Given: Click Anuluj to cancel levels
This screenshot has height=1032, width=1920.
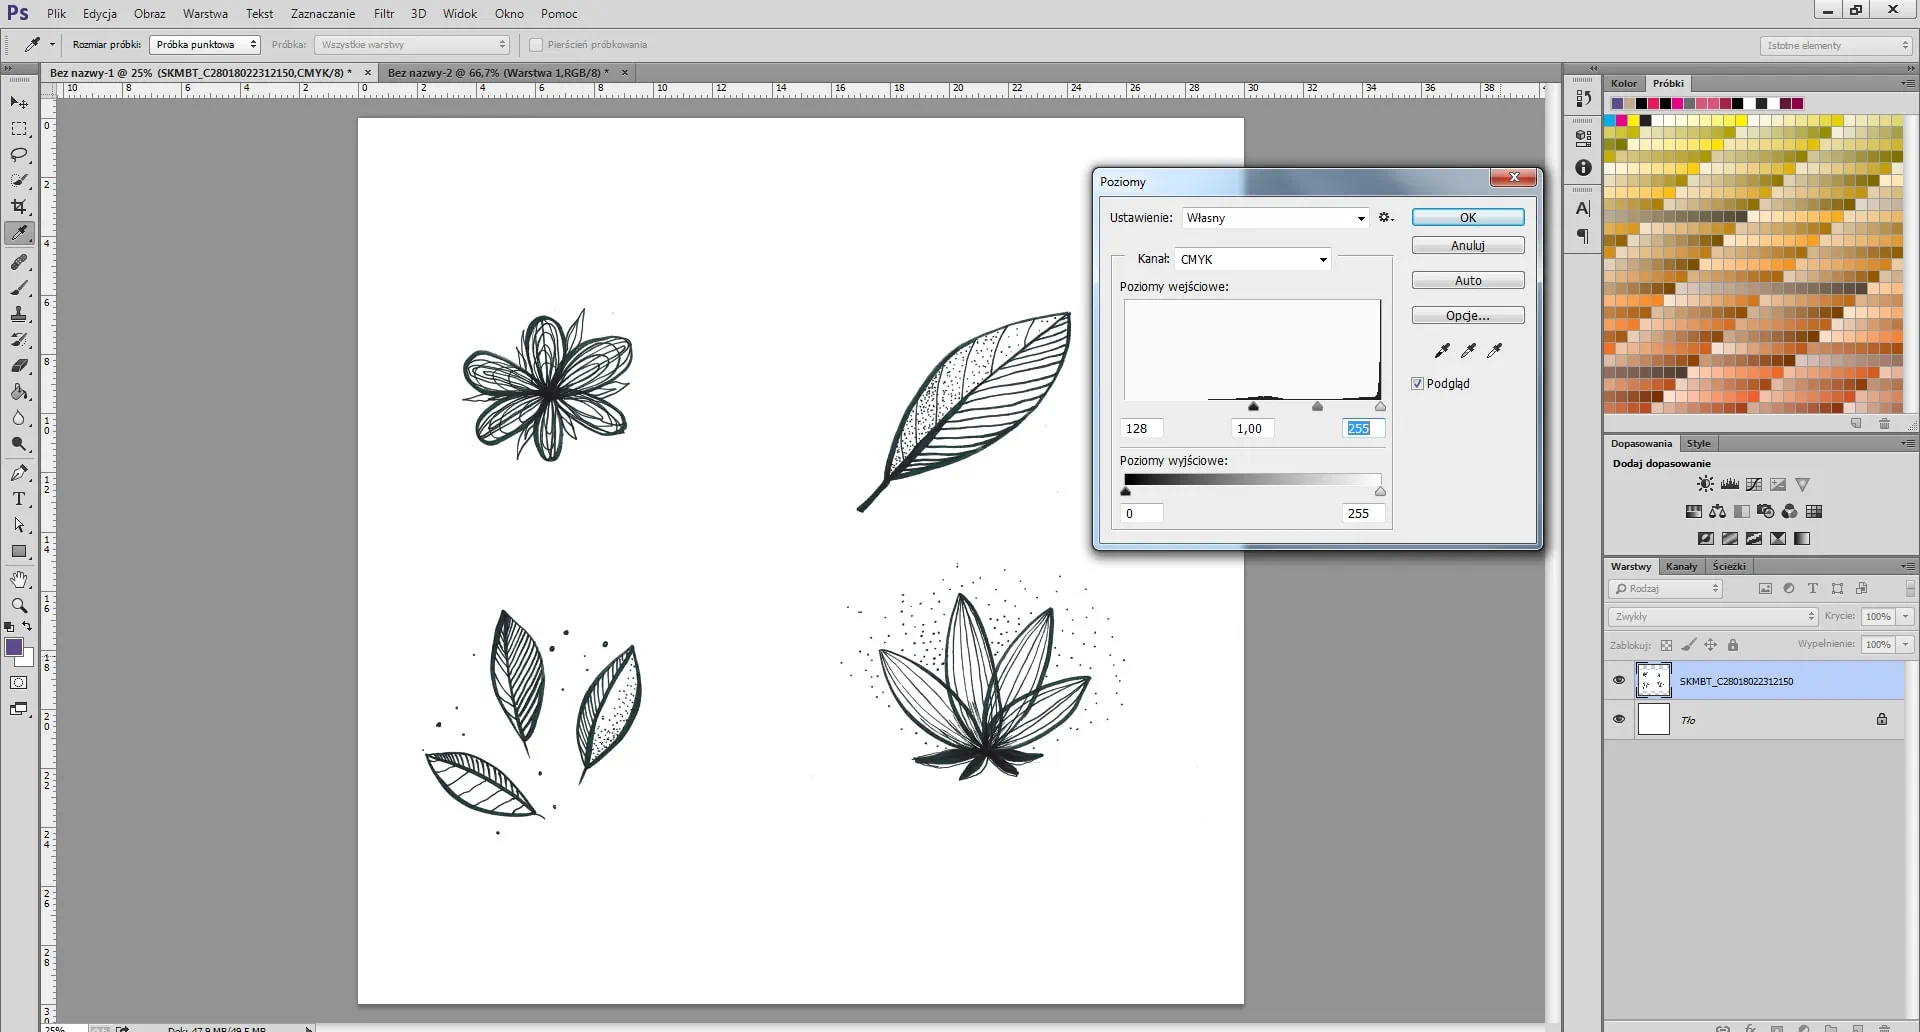Looking at the screenshot, I should coord(1467,245).
